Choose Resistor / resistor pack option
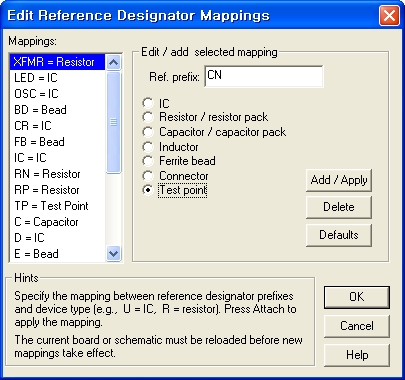Screen dimensions: 405x380 [148, 117]
